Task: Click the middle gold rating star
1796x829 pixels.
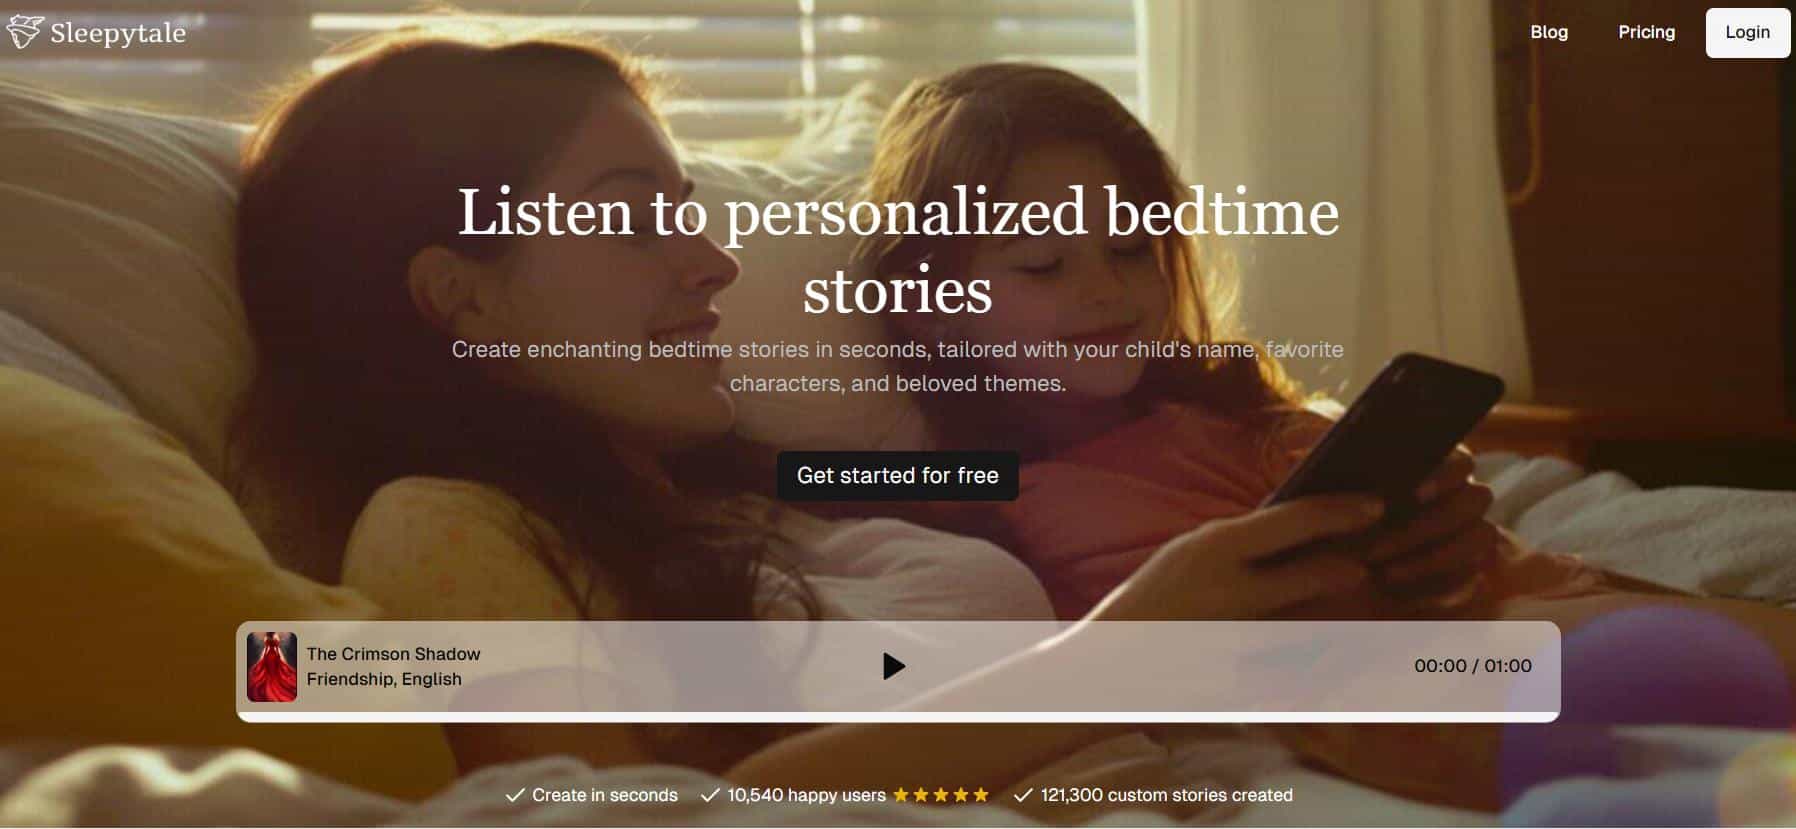Action: 941,796
